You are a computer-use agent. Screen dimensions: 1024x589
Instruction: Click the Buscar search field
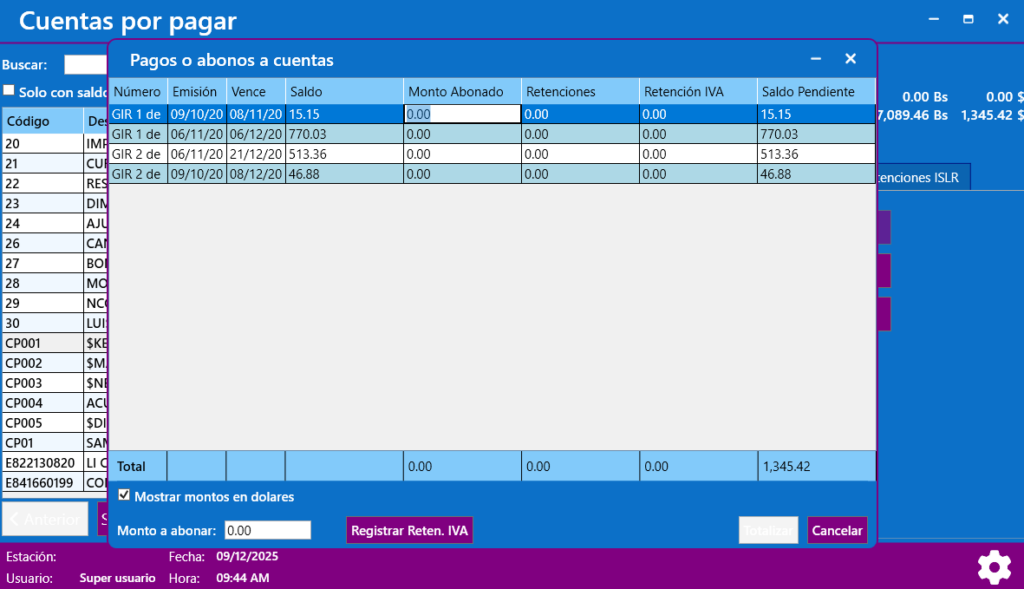(x=86, y=65)
